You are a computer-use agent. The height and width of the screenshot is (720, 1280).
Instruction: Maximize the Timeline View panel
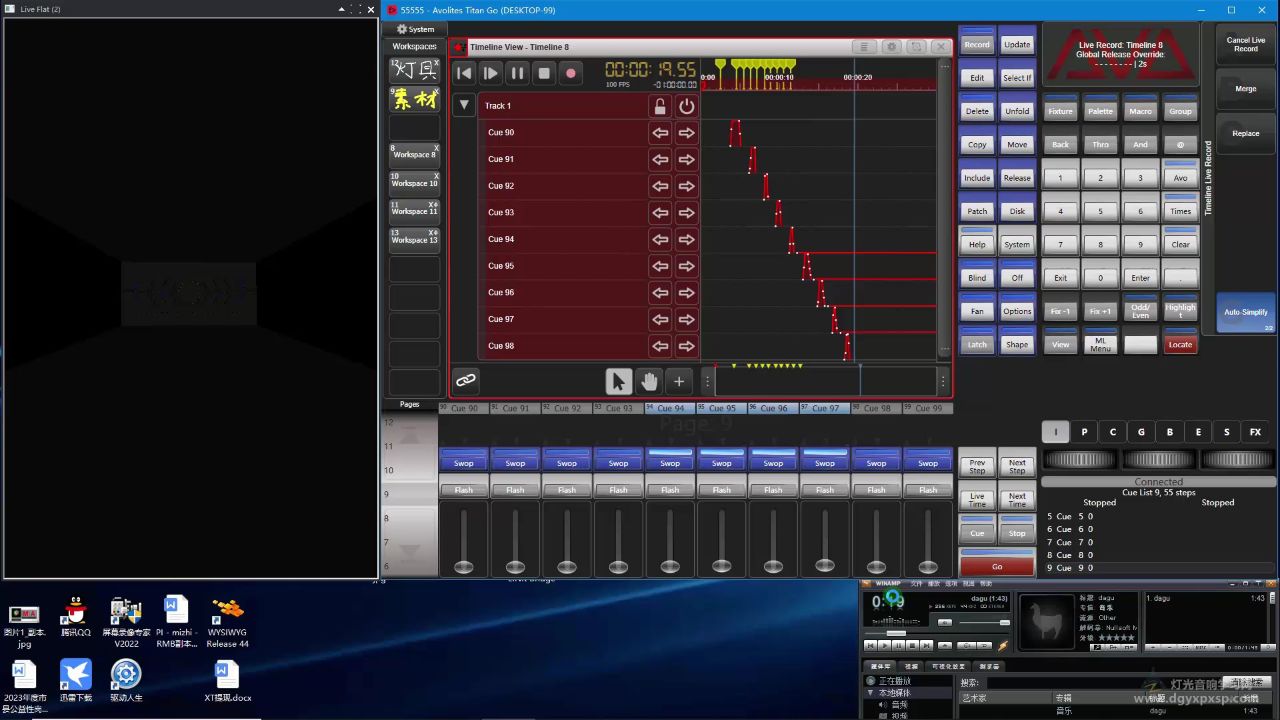916,47
